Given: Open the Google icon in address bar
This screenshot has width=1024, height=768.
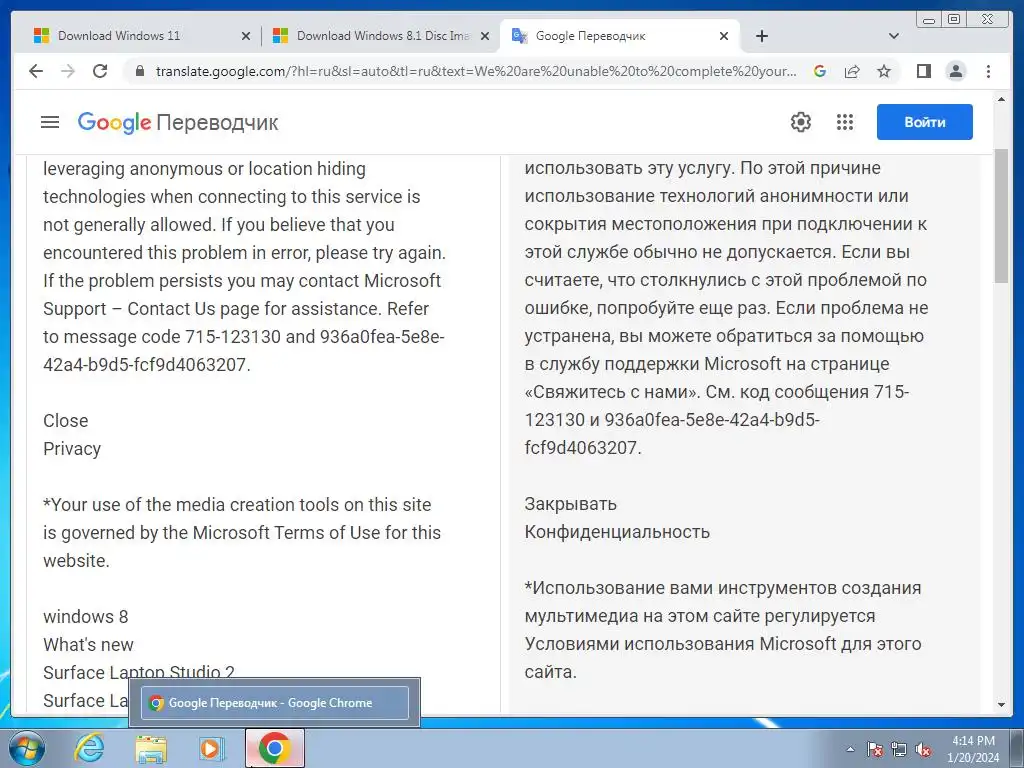Looking at the screenshot, I should point(820,71).
